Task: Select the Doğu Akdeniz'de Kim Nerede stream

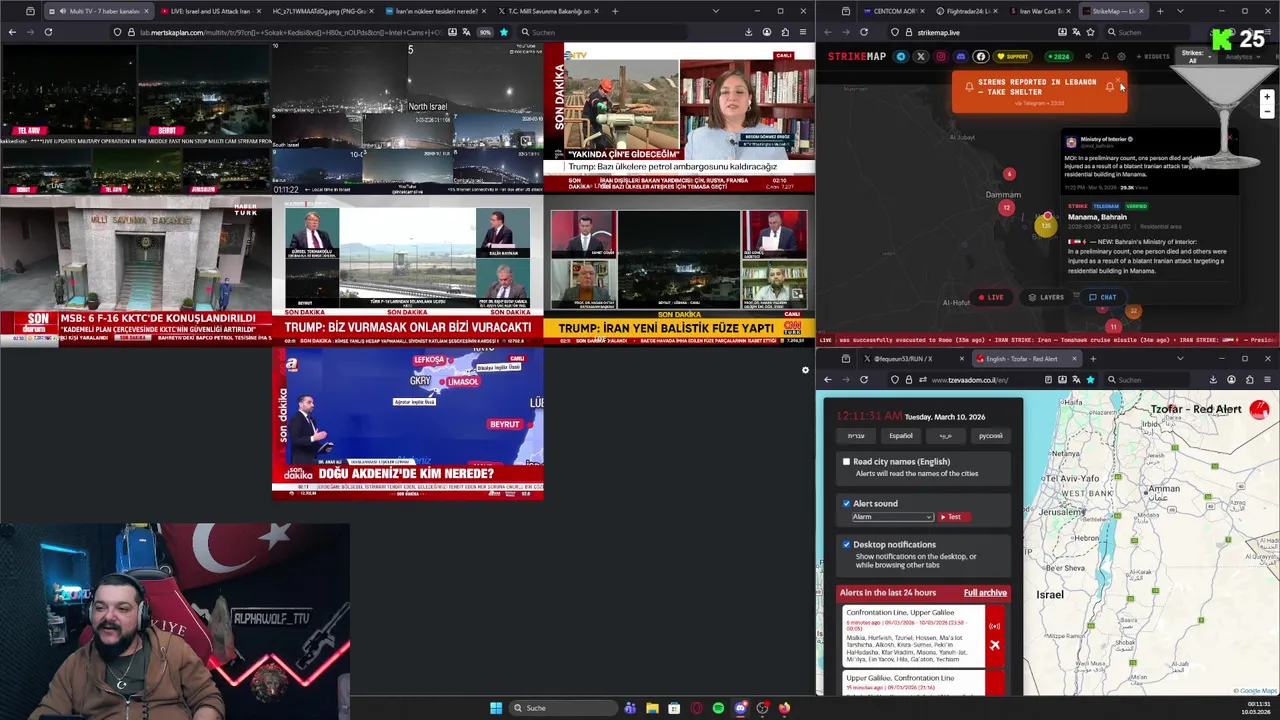Action: (408, 424)
